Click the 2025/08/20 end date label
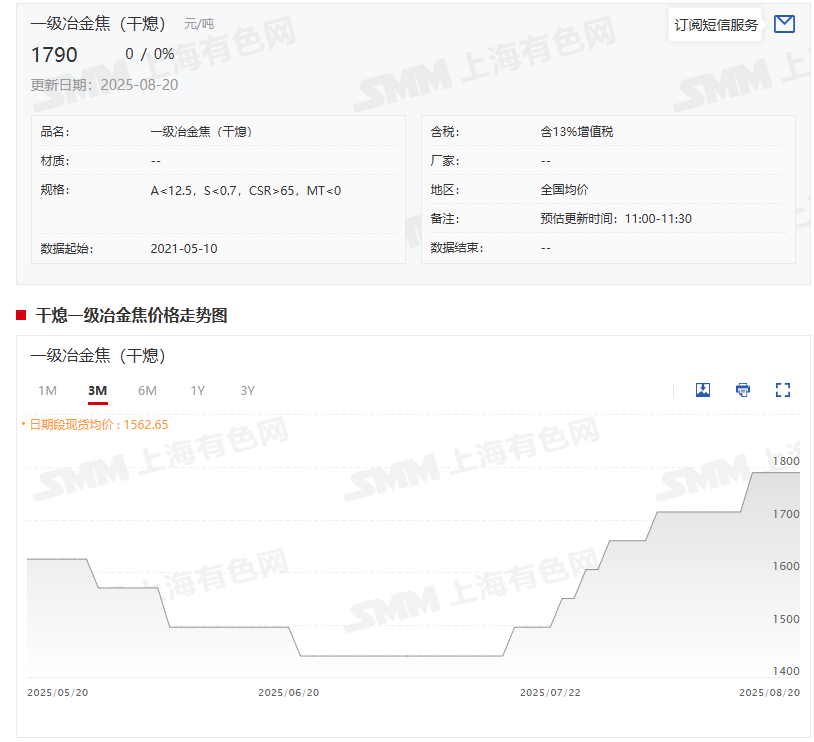This screenshot has width=814, height=742. pos(769,692)
